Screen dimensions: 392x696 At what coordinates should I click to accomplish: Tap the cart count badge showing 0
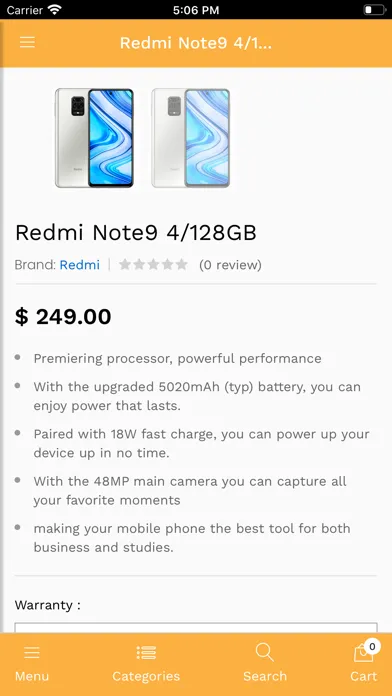(372, 647)
